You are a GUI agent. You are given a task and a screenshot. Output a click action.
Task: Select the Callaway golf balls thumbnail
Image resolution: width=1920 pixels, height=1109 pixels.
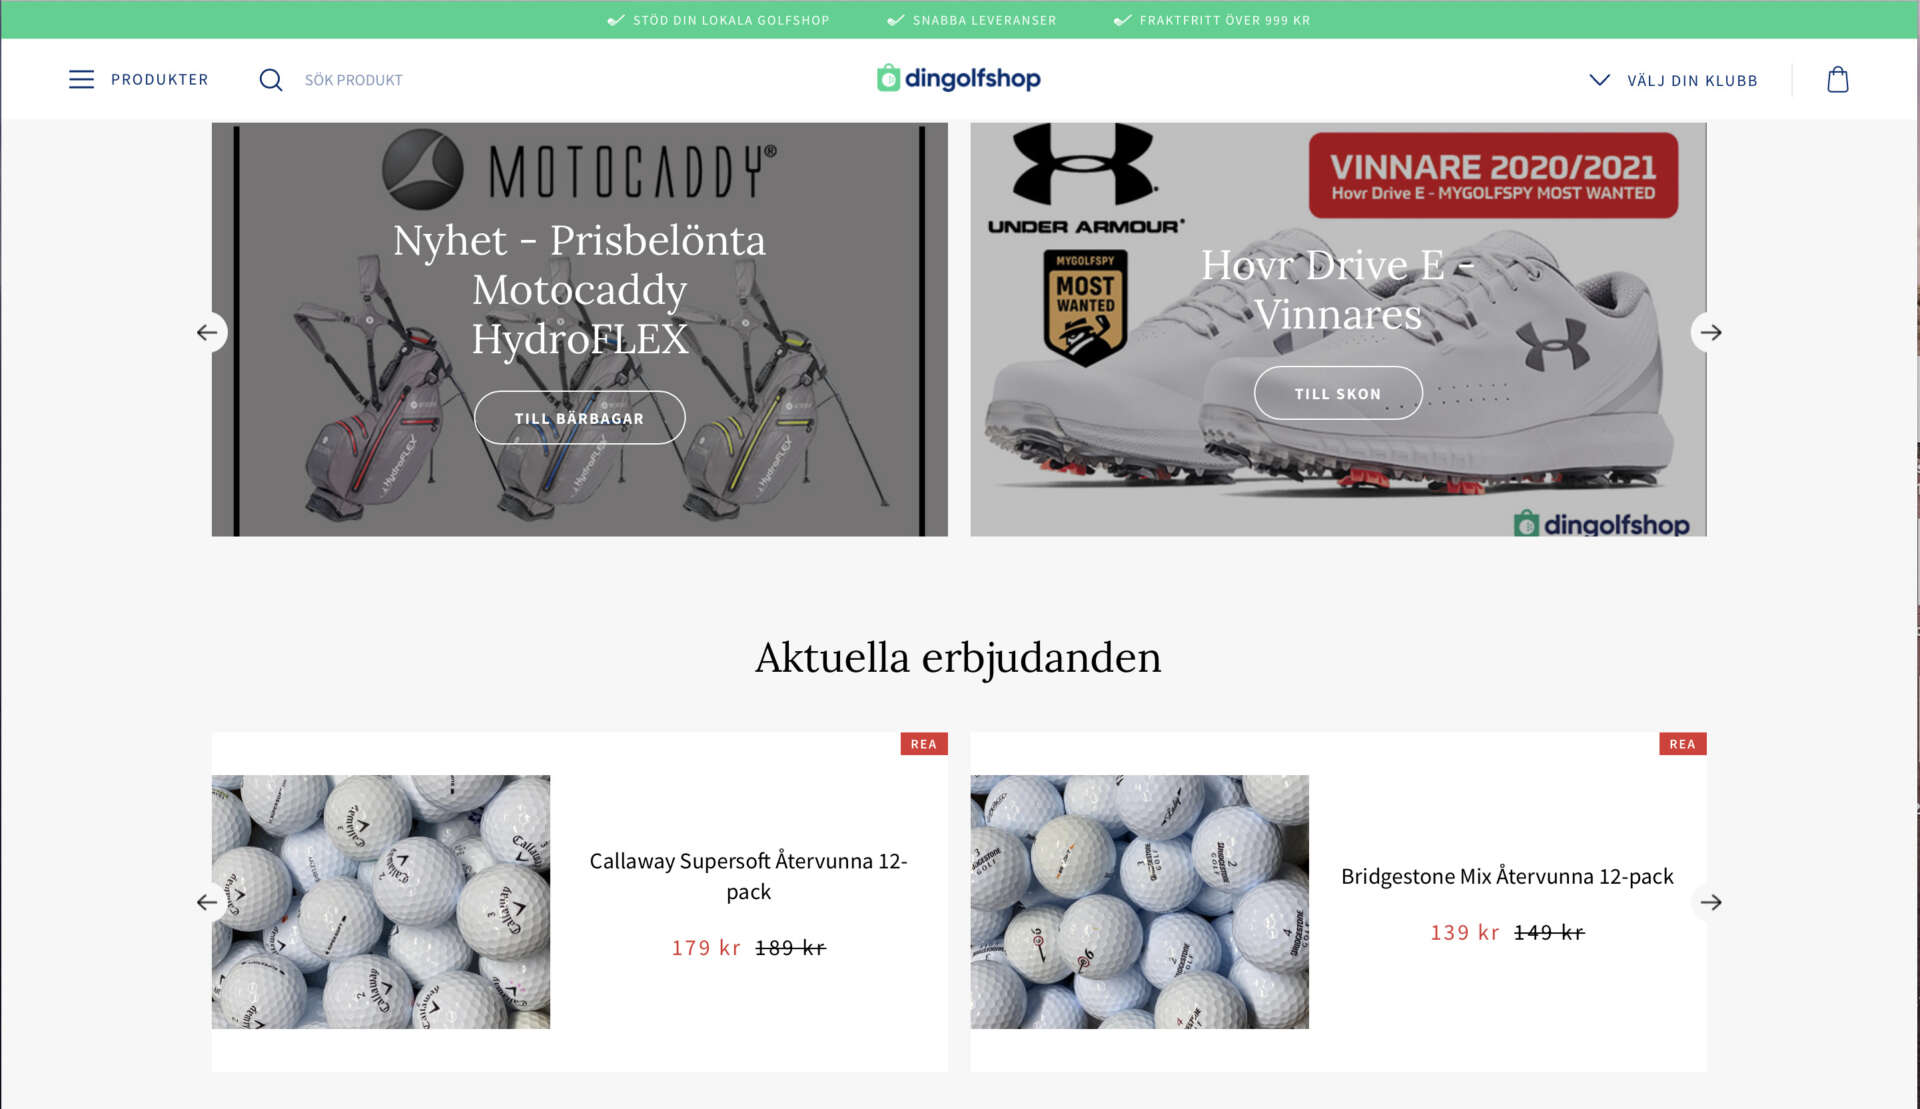[x=381, y=902]
